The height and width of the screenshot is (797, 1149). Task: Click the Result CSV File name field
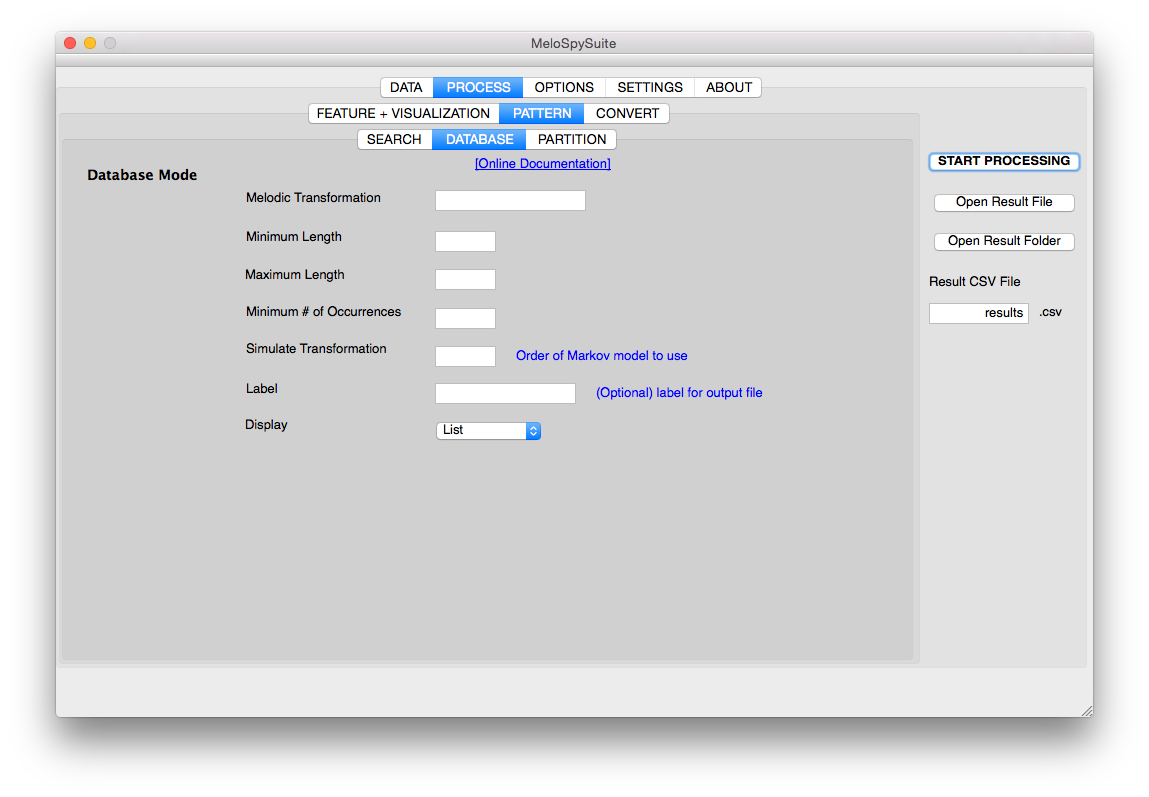tap(979, 313)
